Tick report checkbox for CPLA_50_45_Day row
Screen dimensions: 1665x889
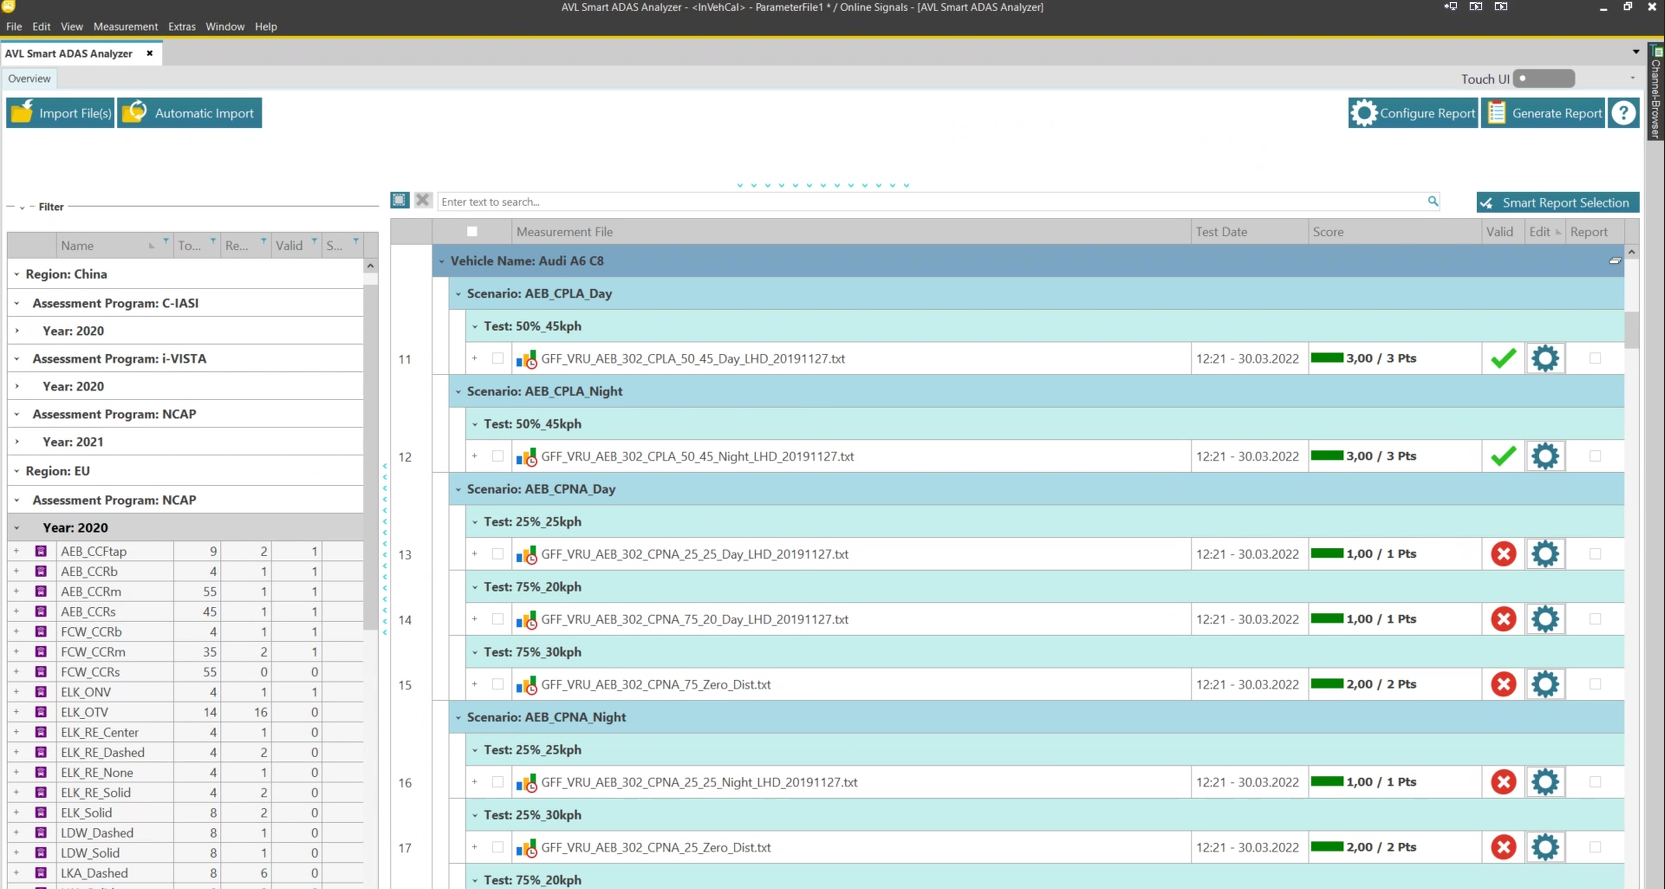(x=1595, y=358)
